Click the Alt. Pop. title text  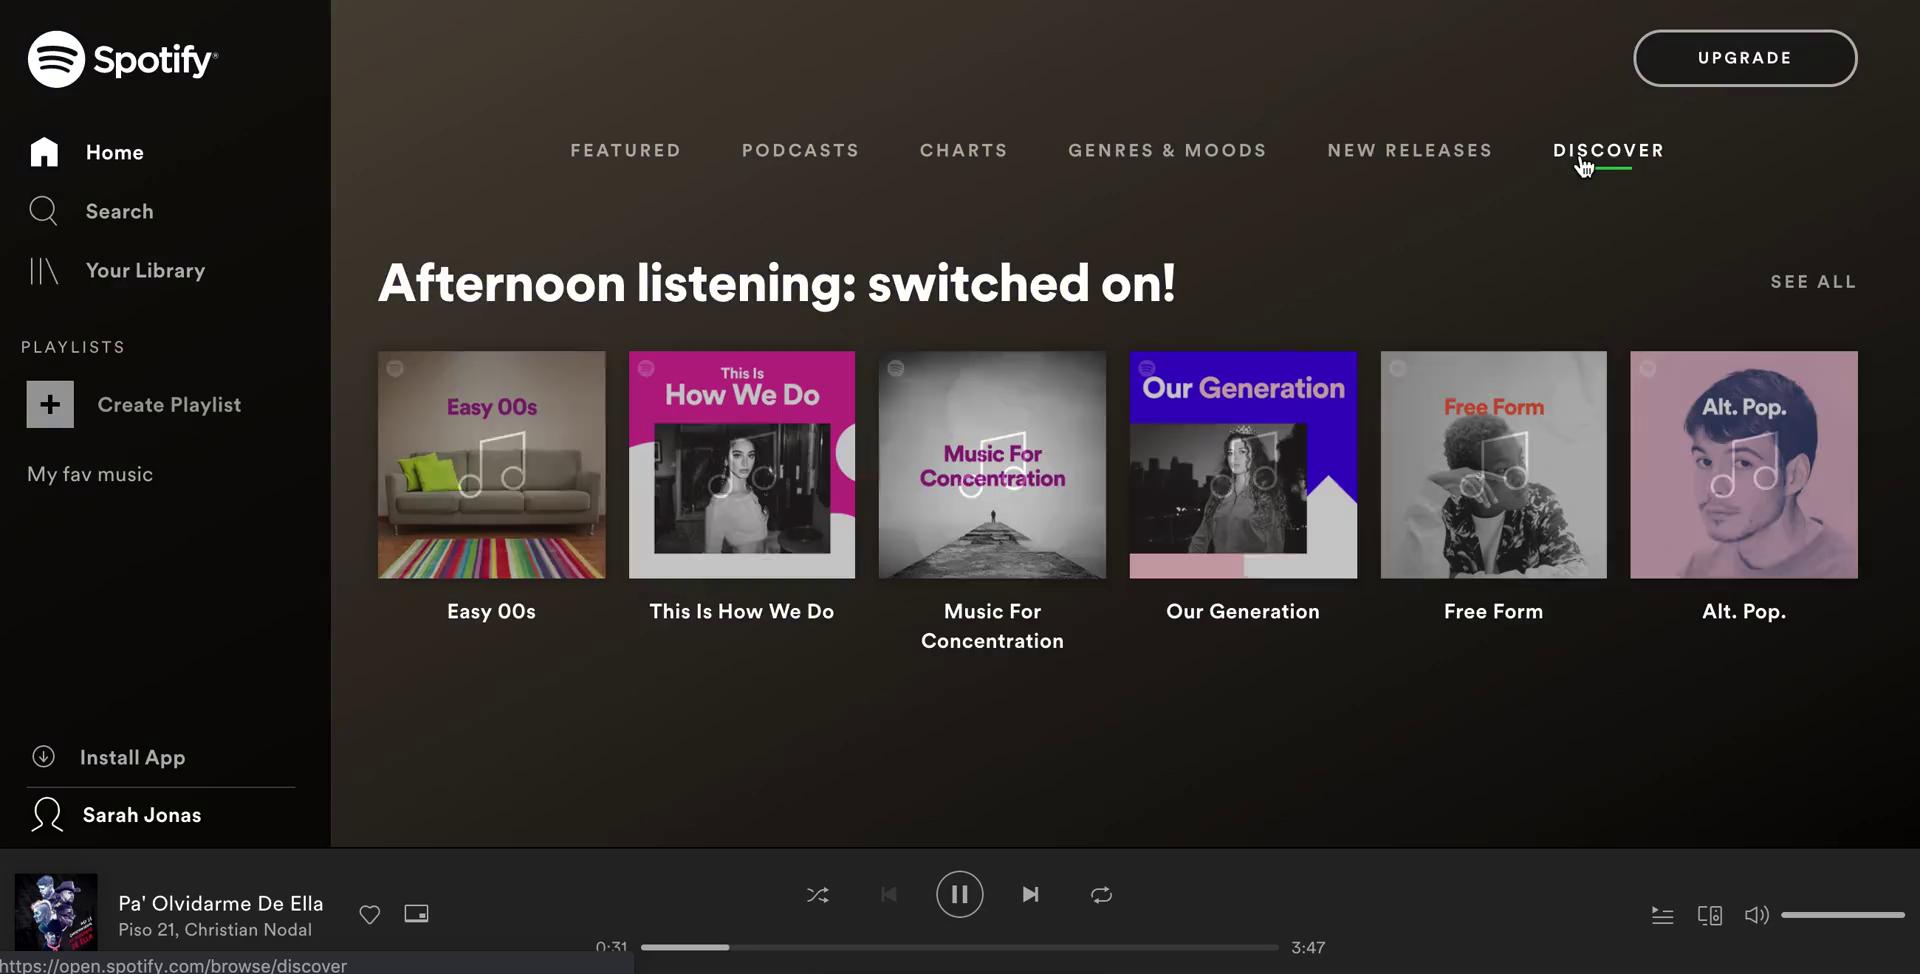[1744, 611]
